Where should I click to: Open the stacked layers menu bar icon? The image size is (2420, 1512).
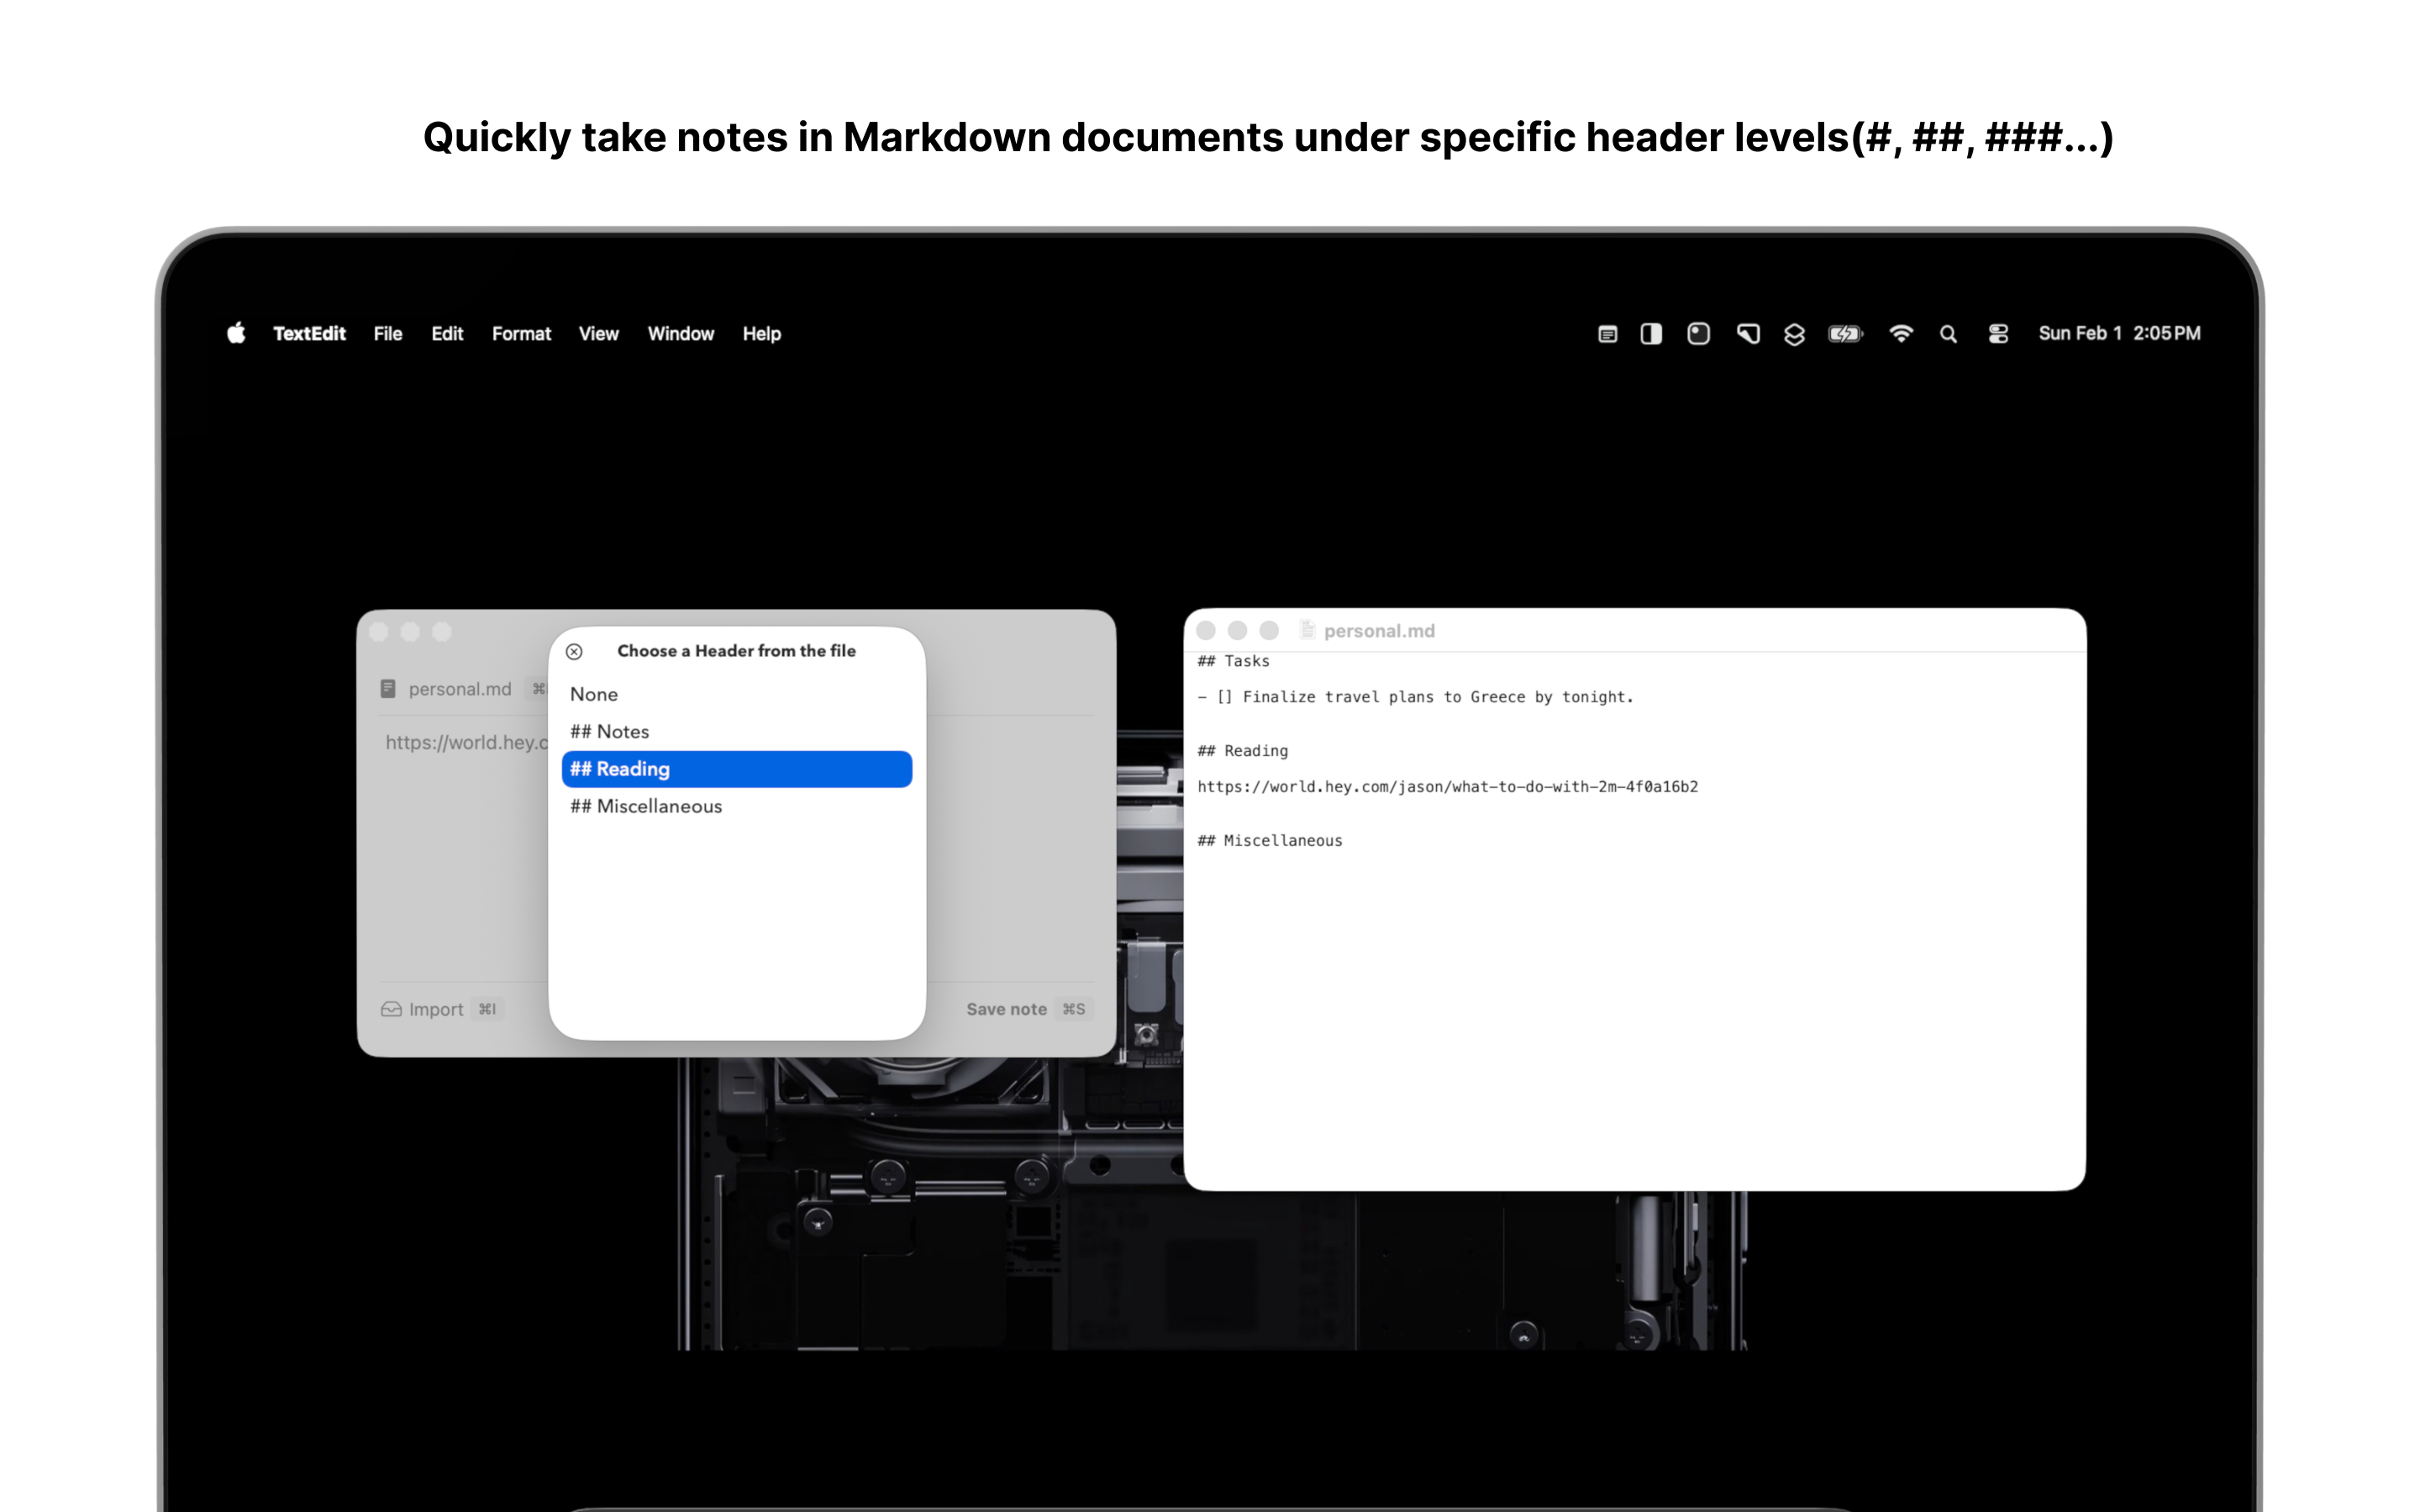1795,334
